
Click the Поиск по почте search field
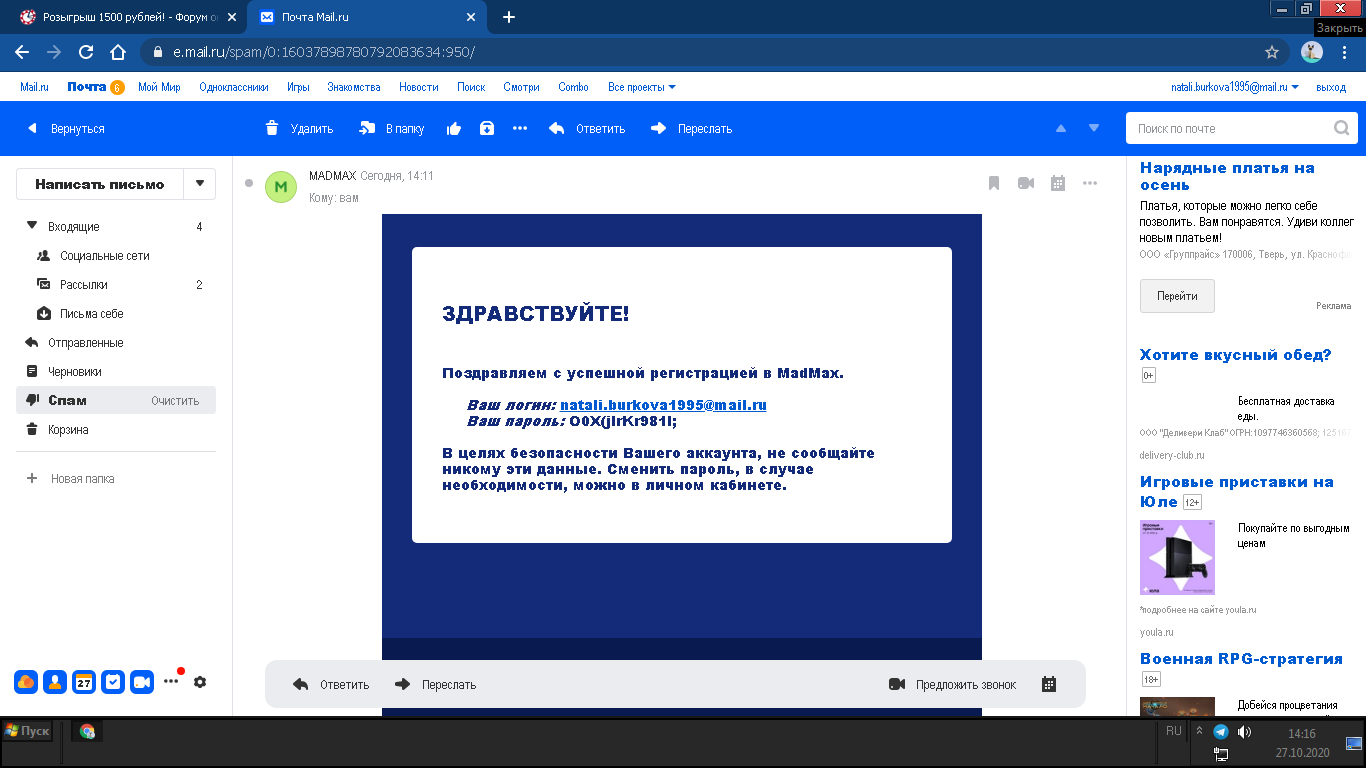coord(1228,128)
